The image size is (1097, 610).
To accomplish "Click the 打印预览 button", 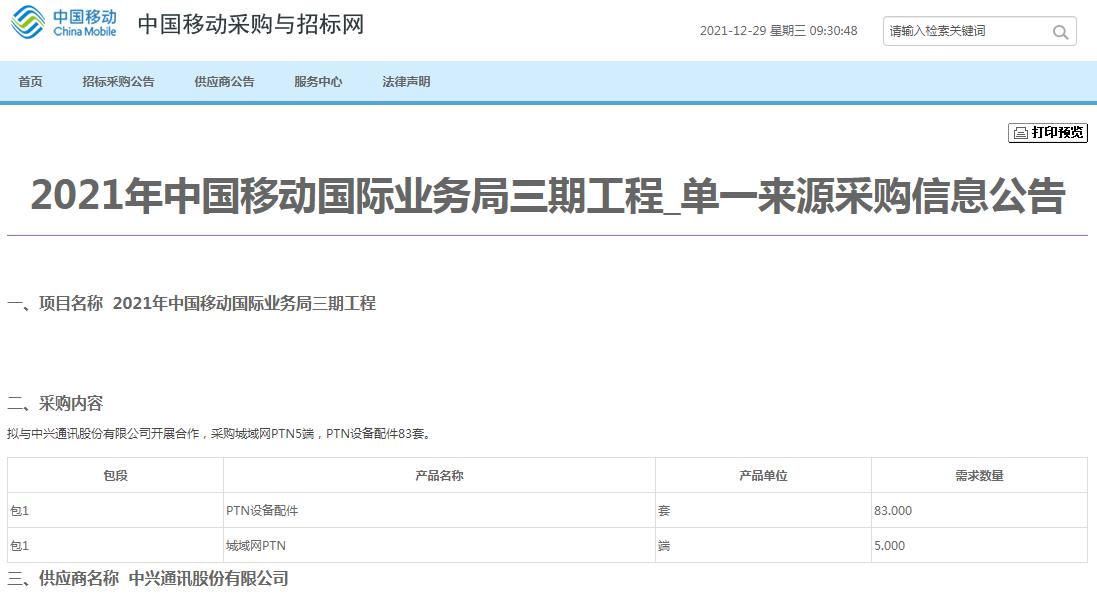I will coord(1047,133).
